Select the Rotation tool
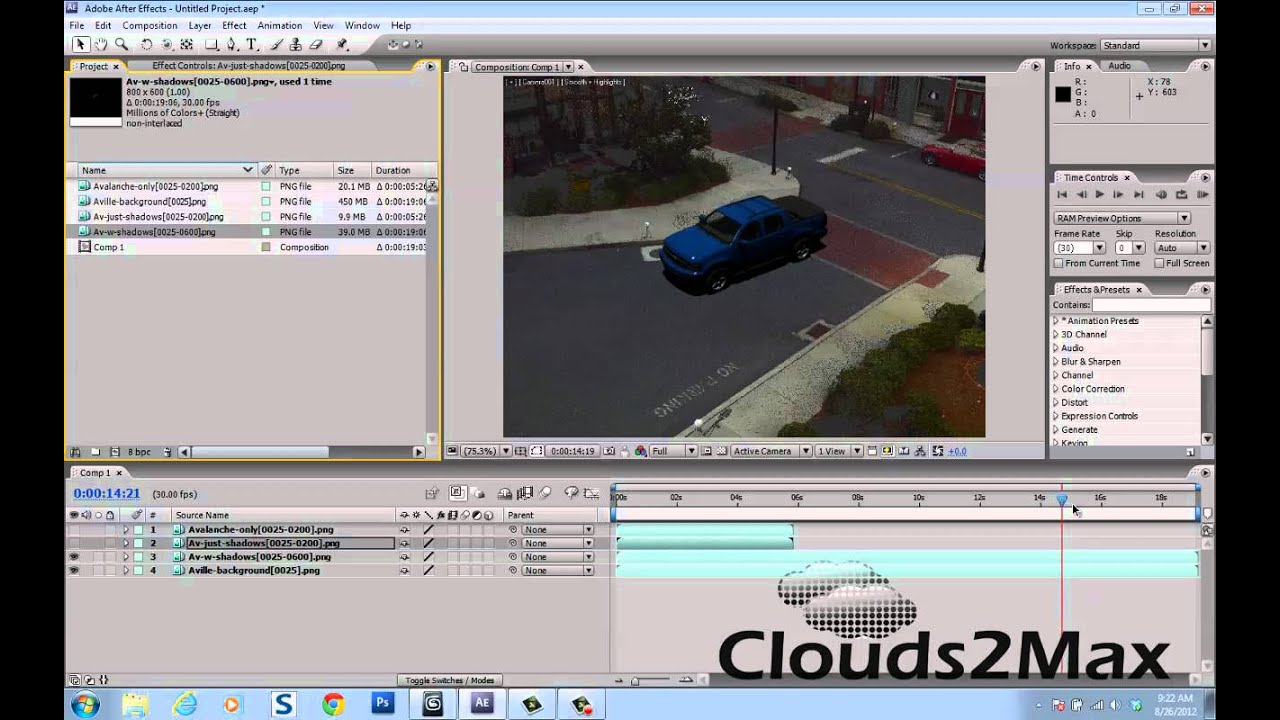1280x720 pixels. point(146,44)
